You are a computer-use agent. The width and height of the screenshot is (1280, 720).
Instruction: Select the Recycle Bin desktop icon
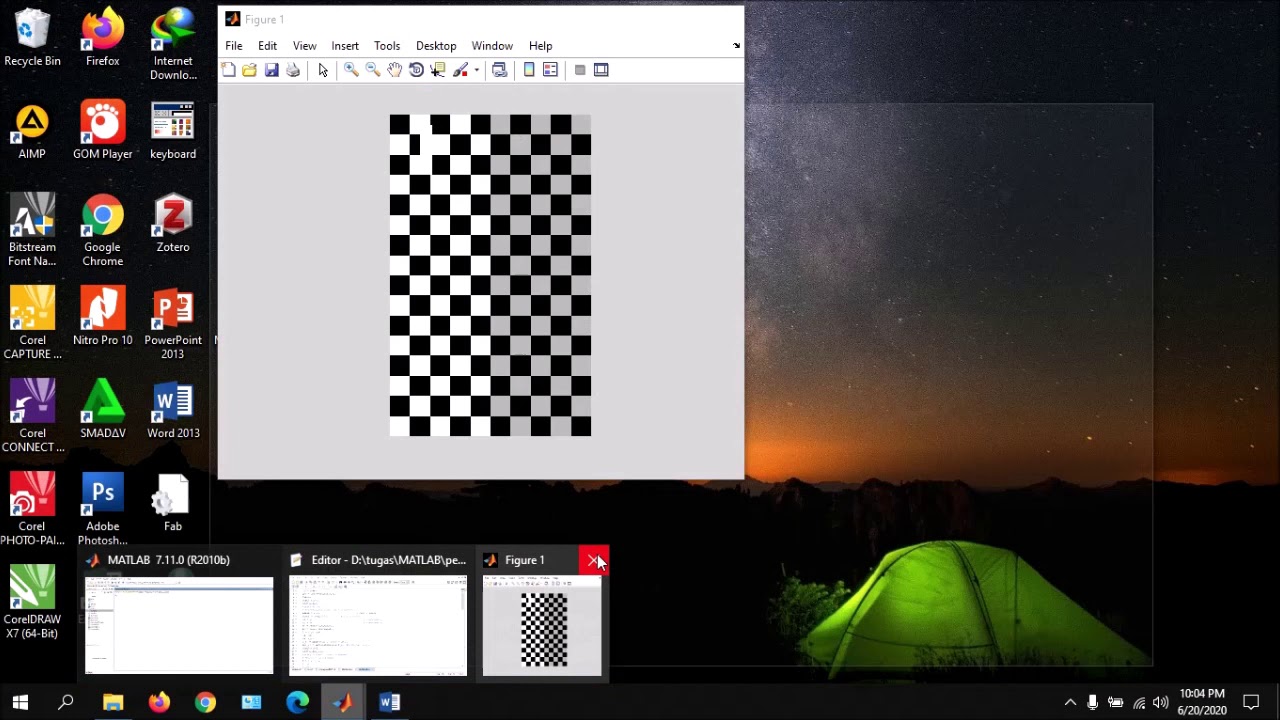(32, 39)
